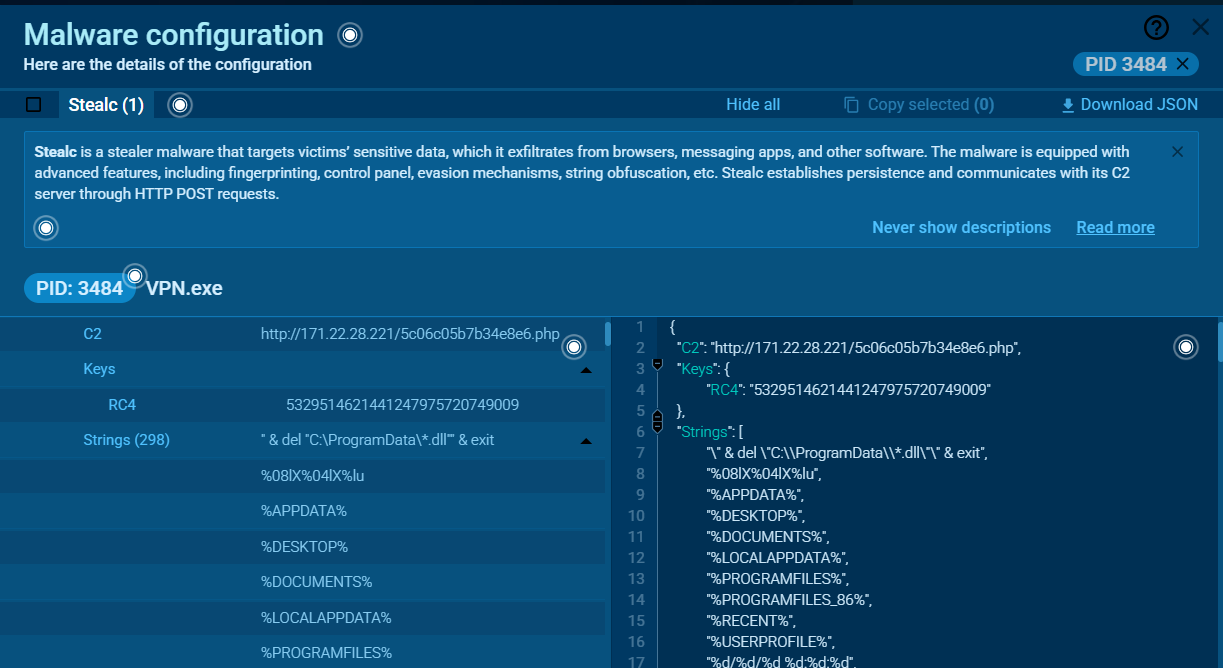
Task: Collapse the Strings (298) list arrow
Action: (586, 441)
